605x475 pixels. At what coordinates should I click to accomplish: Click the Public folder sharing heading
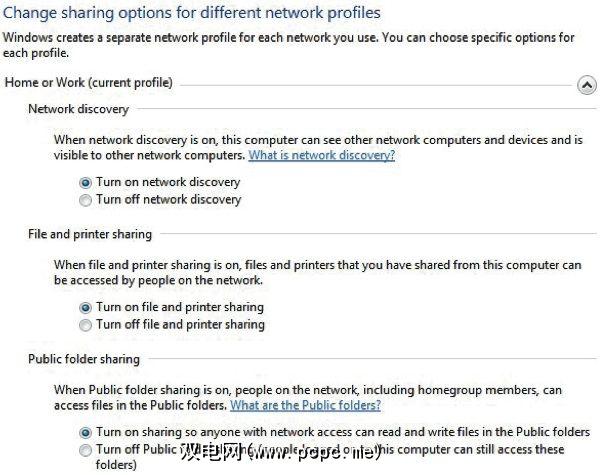pyautogui.click(x=84, y=359)
